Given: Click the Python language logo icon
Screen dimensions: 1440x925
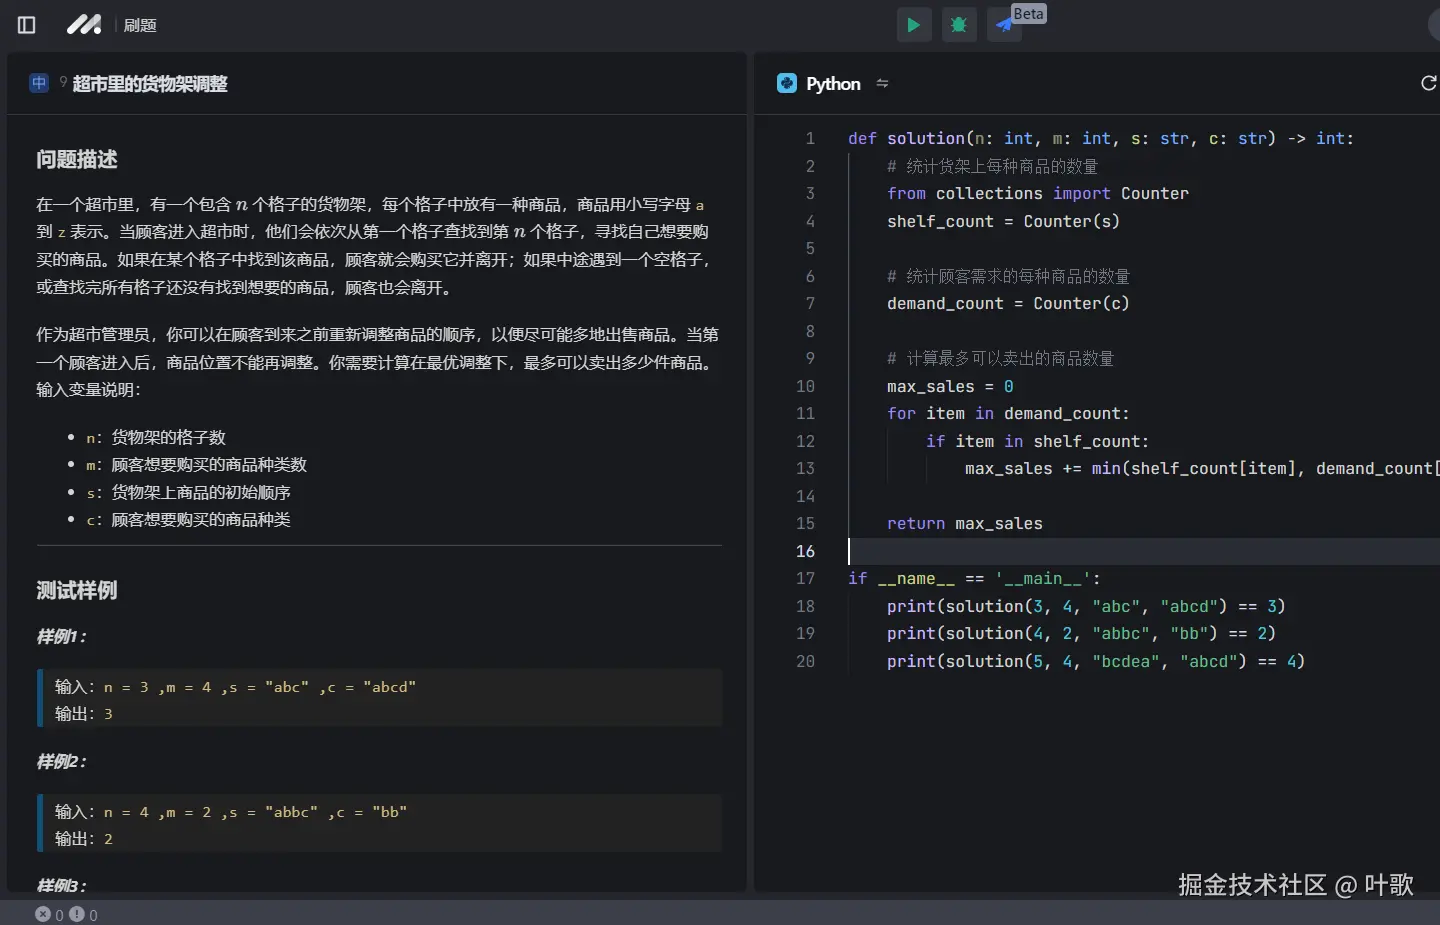Looking at the screenshot, I should (x=787, y=83).
